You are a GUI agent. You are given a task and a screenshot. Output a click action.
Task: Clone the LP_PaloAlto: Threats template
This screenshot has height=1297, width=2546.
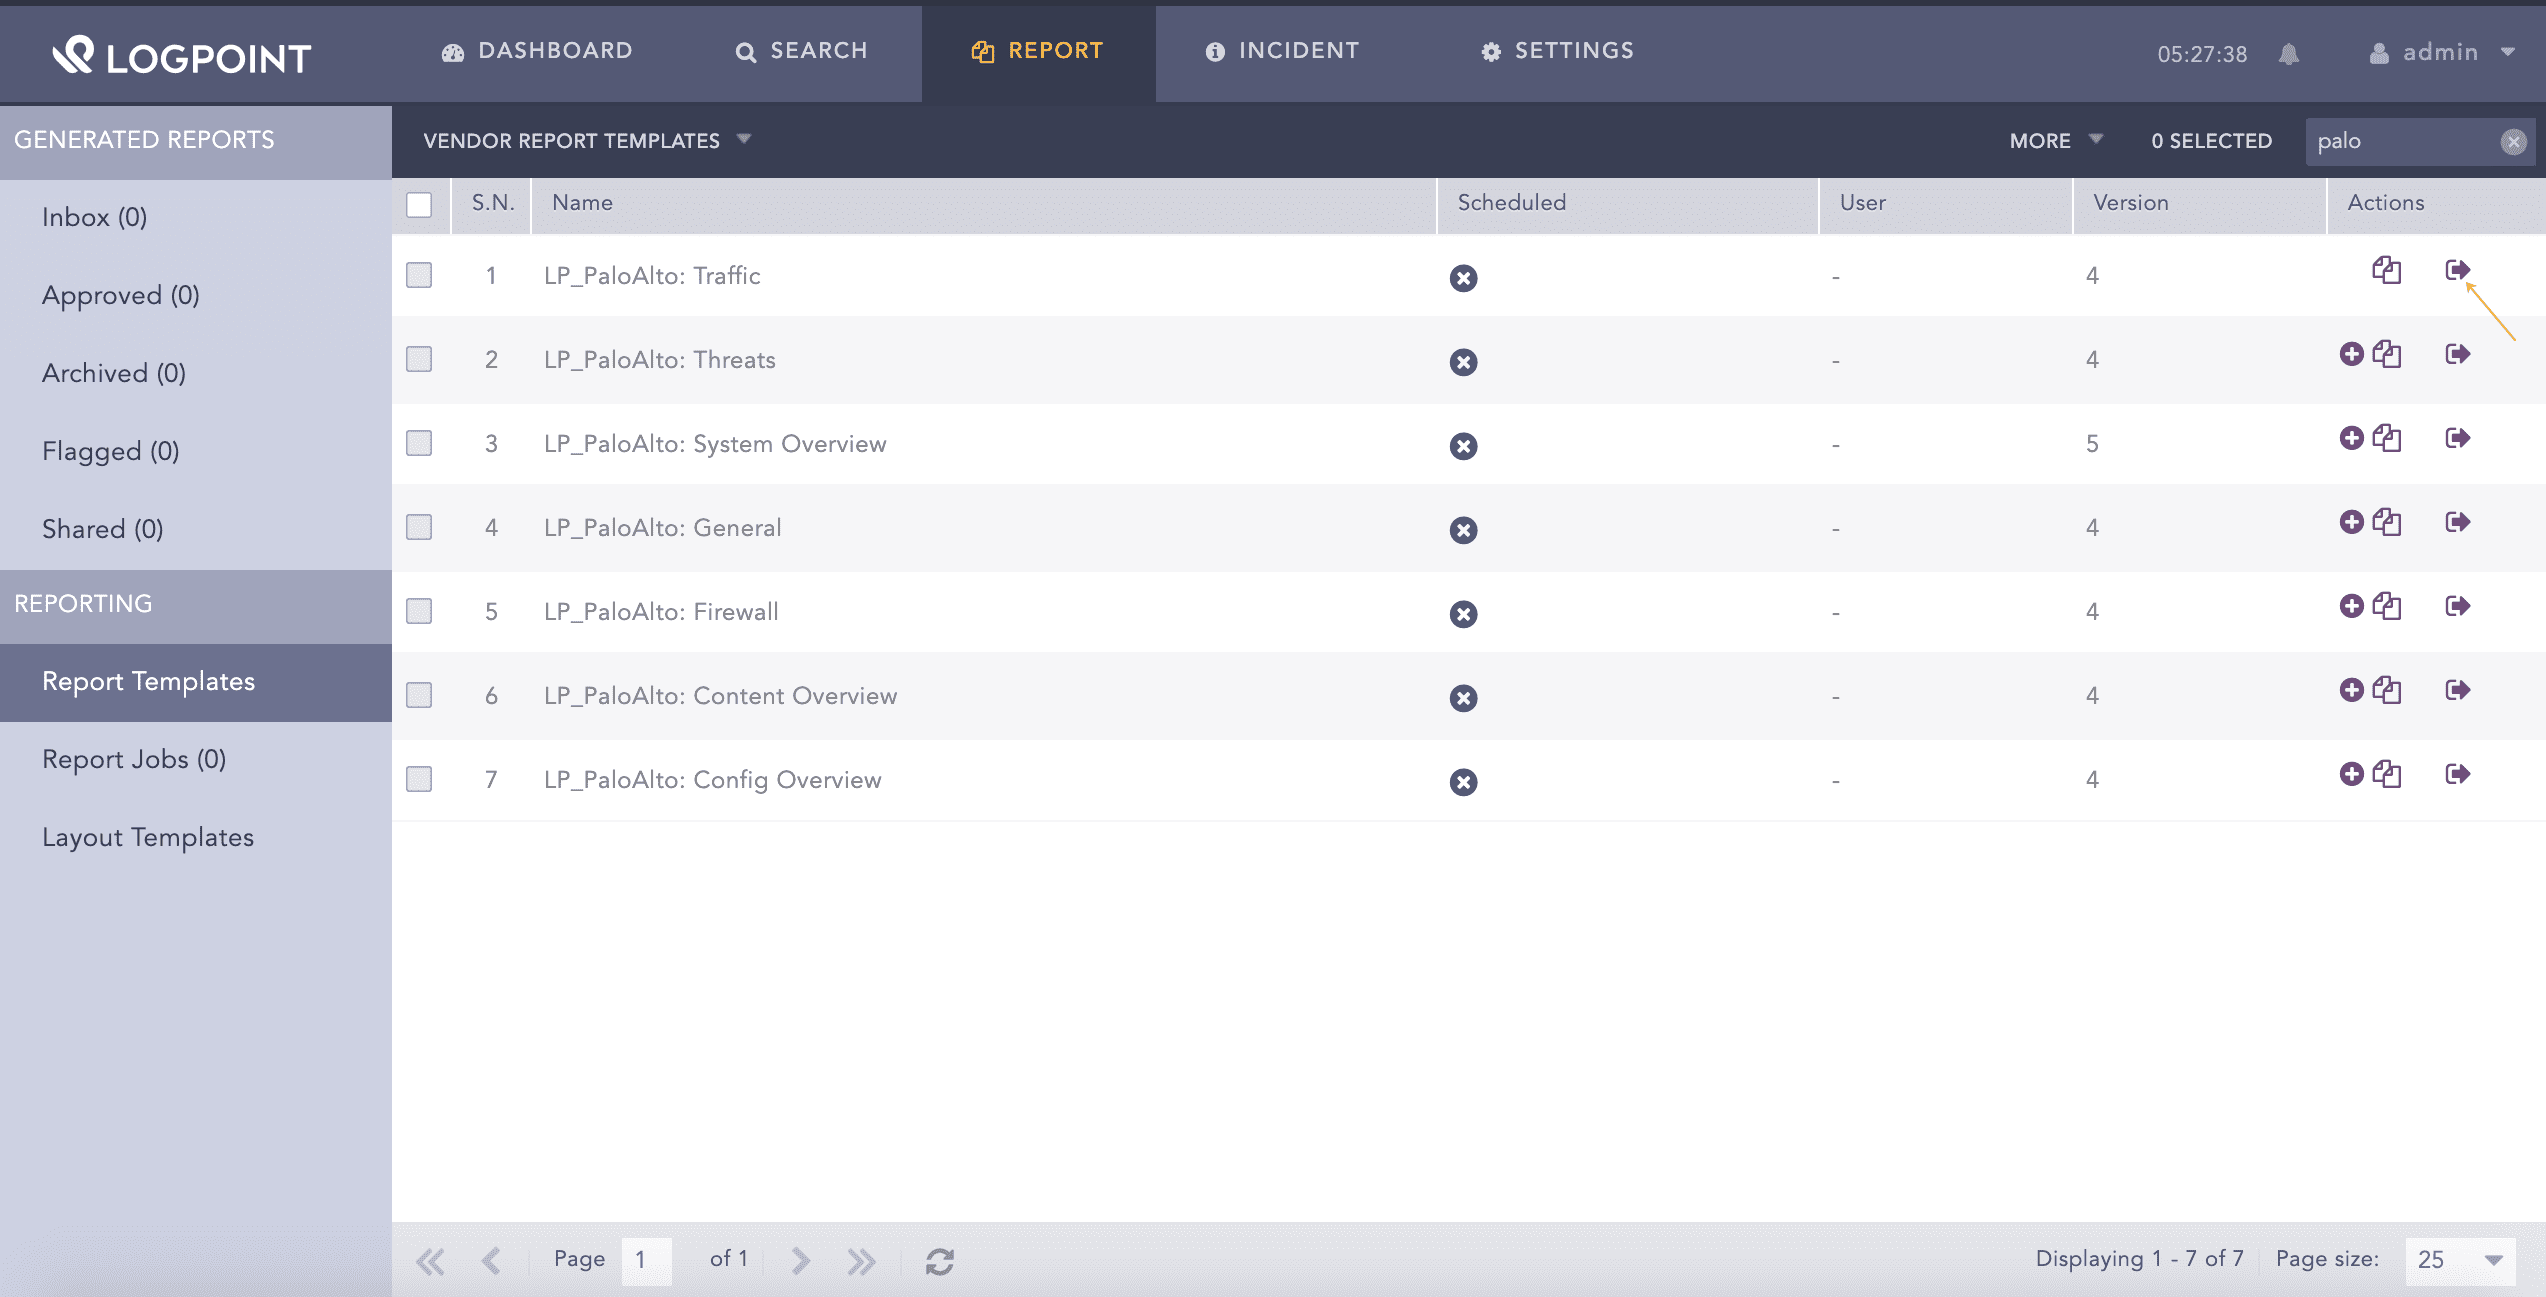click(x=2387, y=354)
